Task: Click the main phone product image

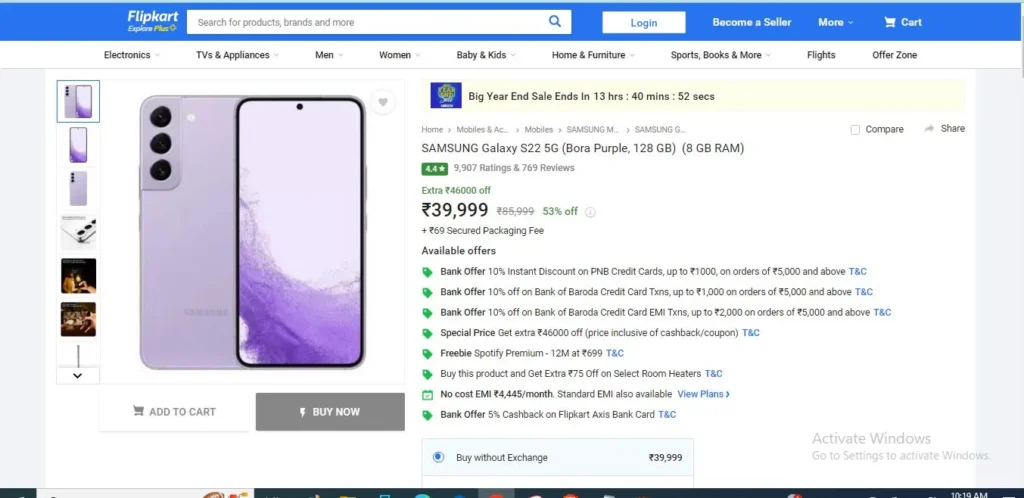Action: tap(252, 232)
